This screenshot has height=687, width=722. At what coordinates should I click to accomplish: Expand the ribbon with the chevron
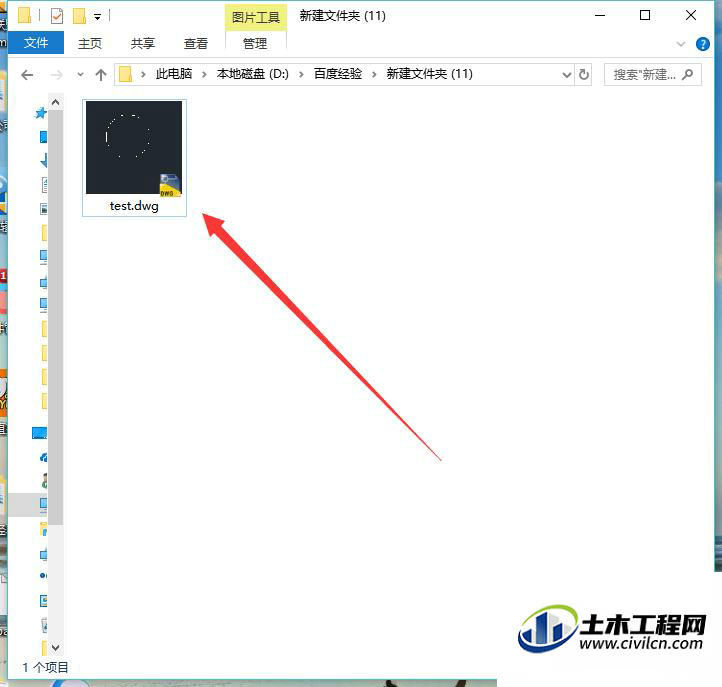681,44
